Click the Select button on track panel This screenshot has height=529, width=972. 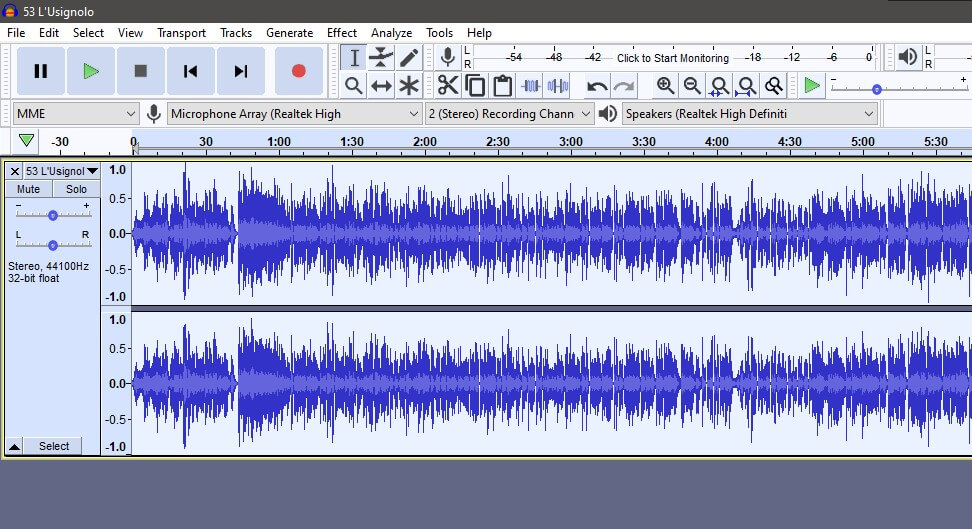click(54, 446)
